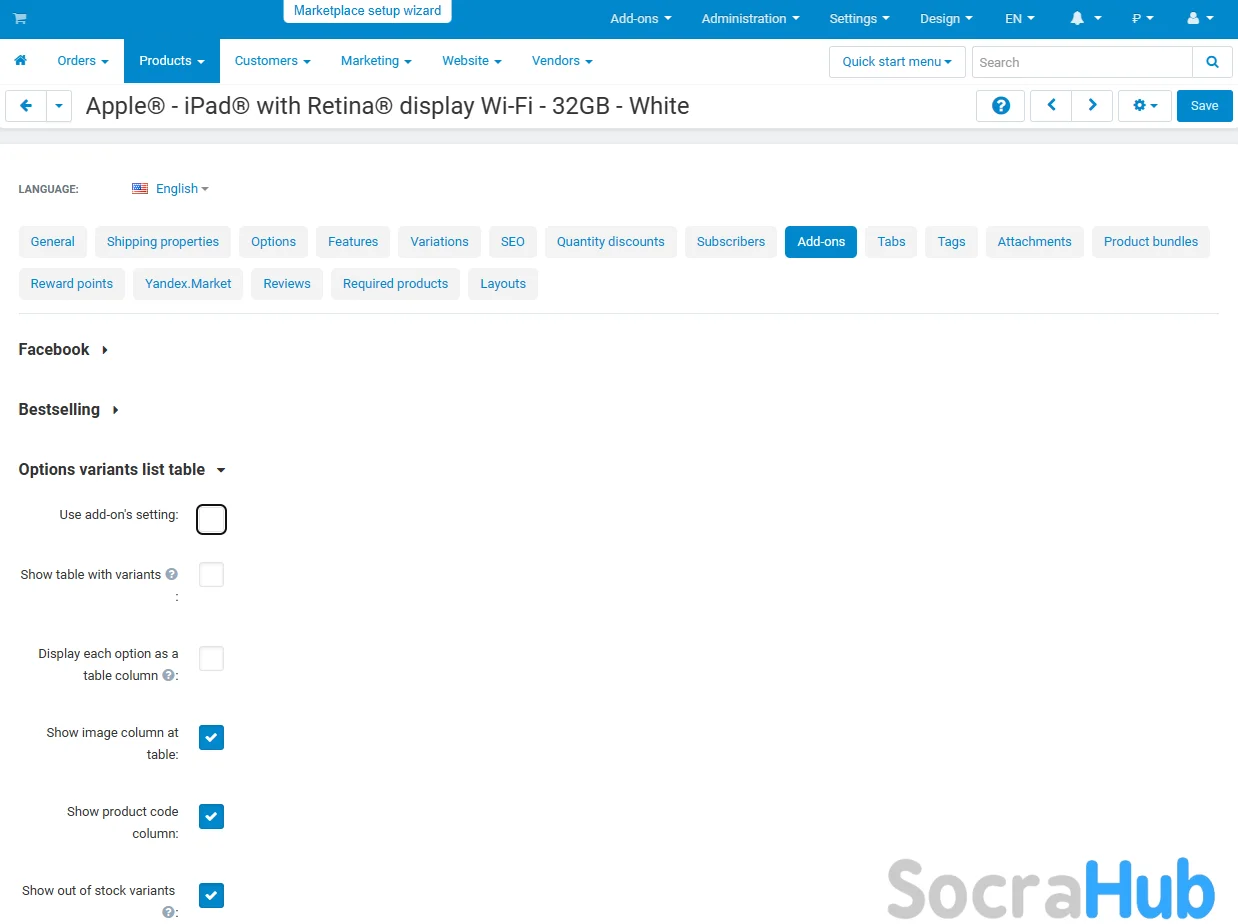Go to the next product arrow
1238x924 pixels.
click(x=1092, y=106)
